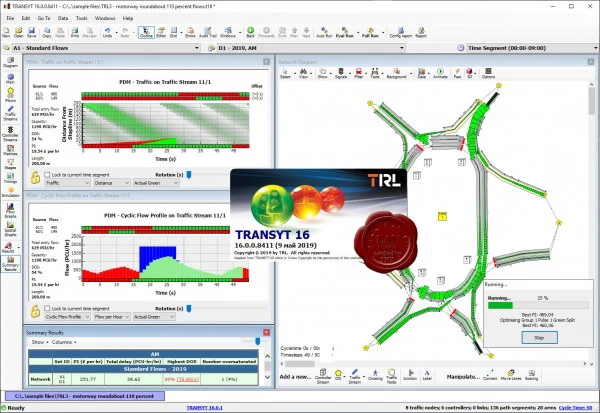The image size is (600, 413).
Task: Open the Columns dropdown in Summary Results
Action: pyautogui.click(x=64, y=342)
